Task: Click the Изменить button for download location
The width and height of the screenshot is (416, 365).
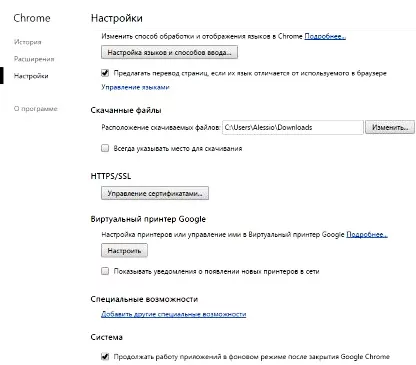Action: [x=390, y=127]
